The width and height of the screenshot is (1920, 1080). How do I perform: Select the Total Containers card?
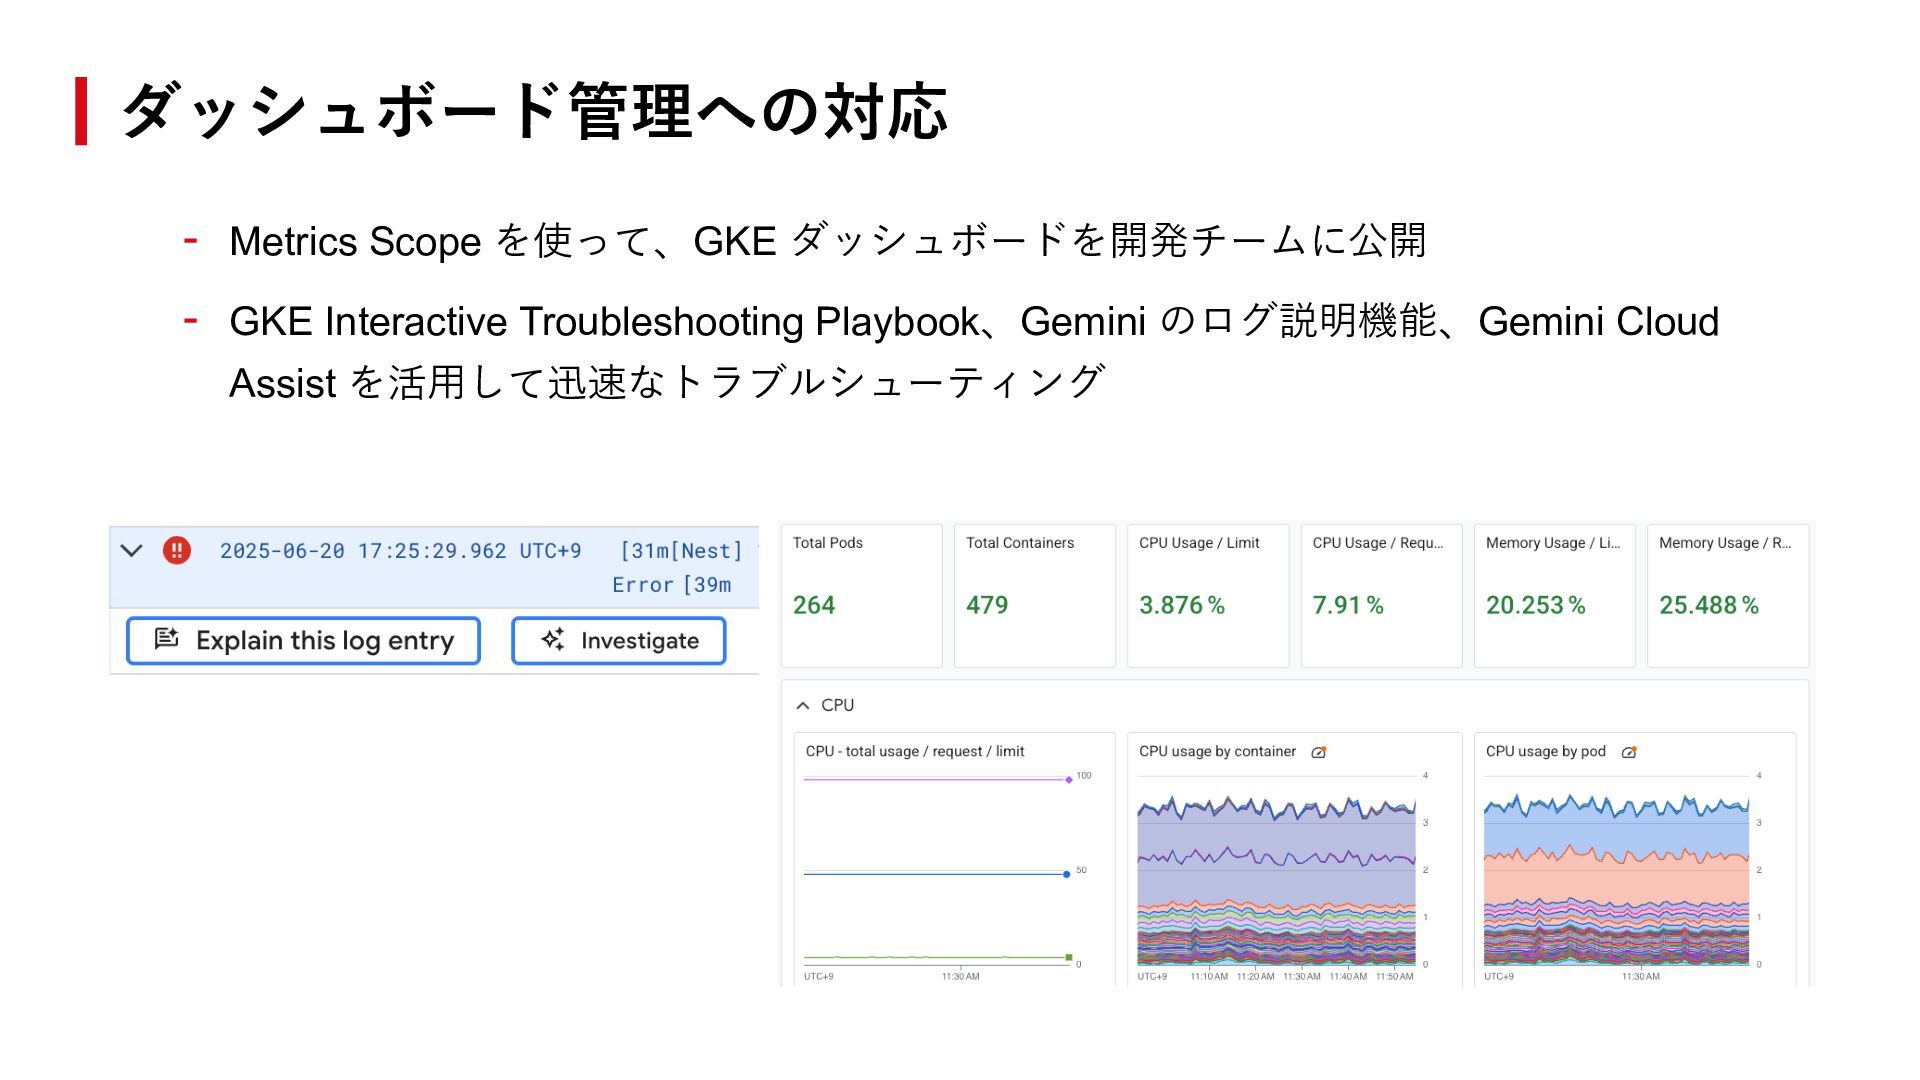pos(1034,595)
